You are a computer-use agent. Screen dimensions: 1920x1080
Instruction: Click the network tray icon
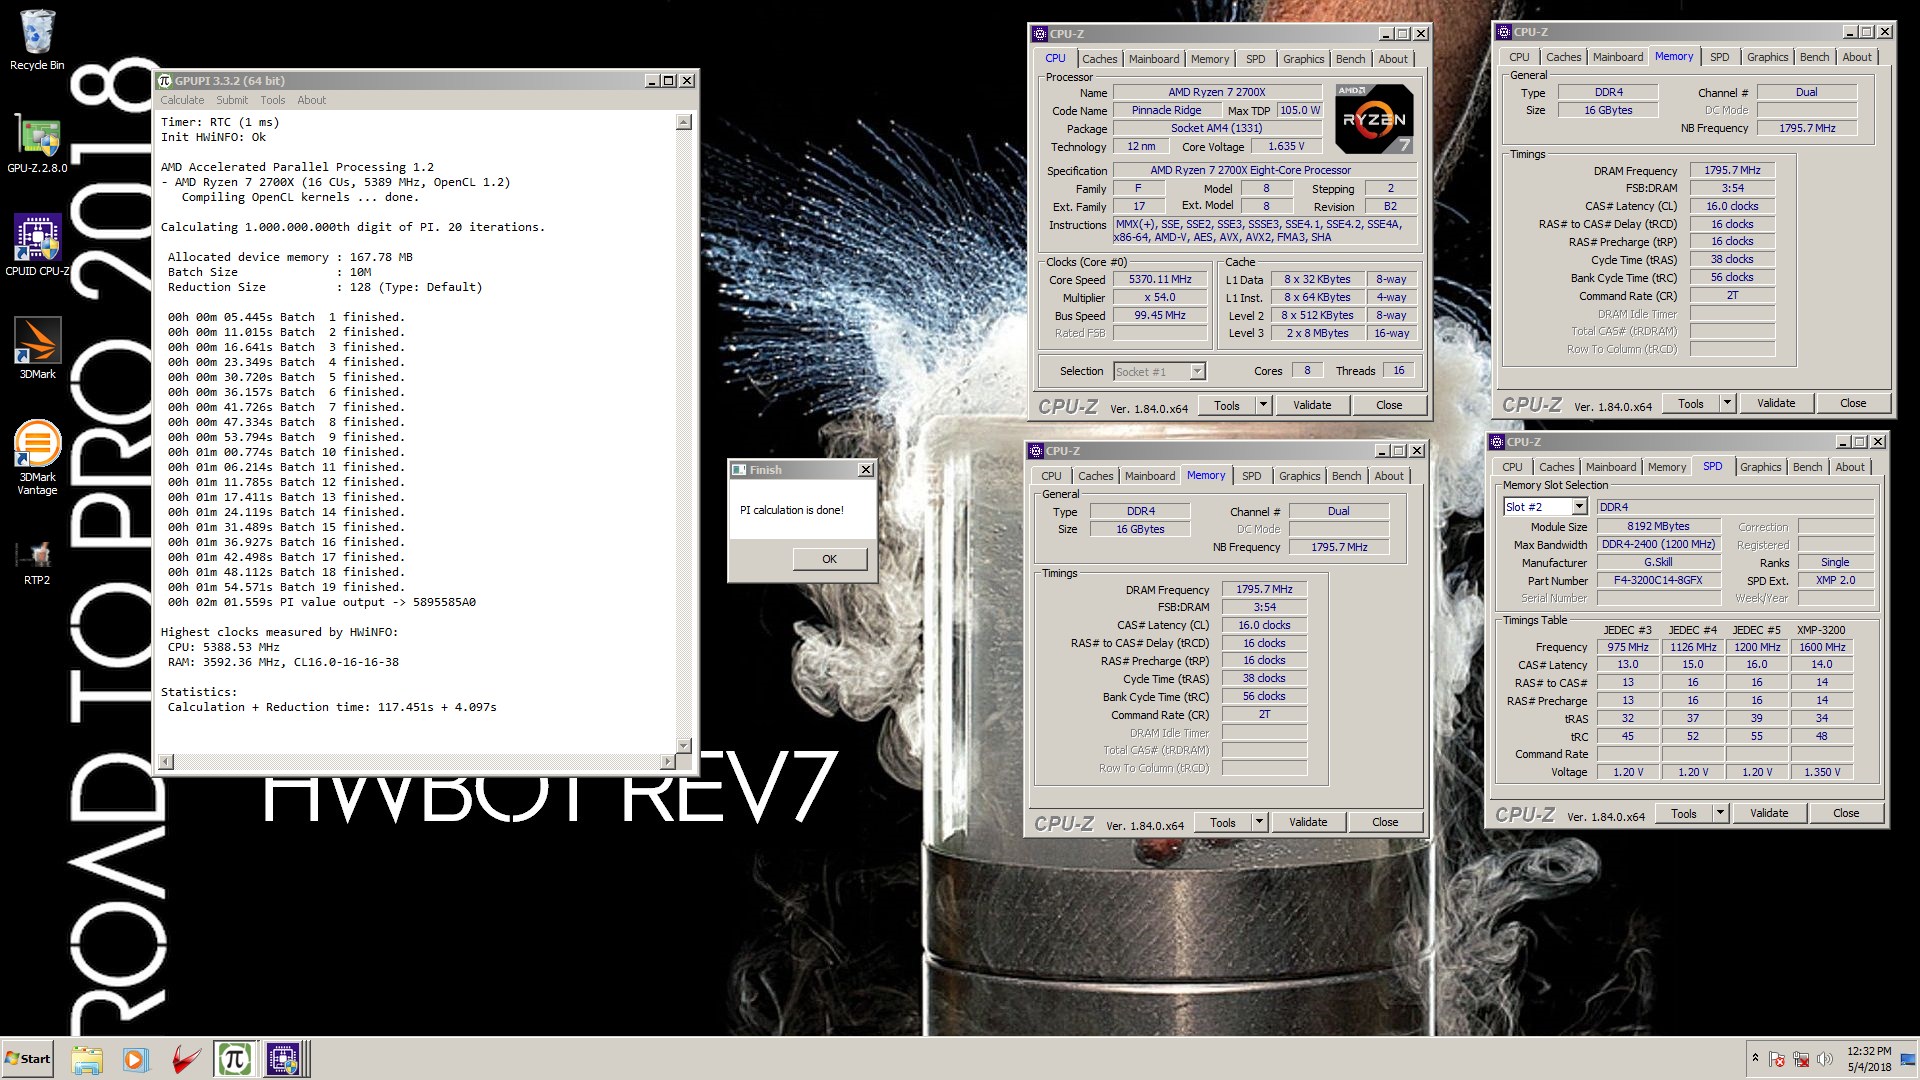pyautogui.click(x=1801, y=1059)
